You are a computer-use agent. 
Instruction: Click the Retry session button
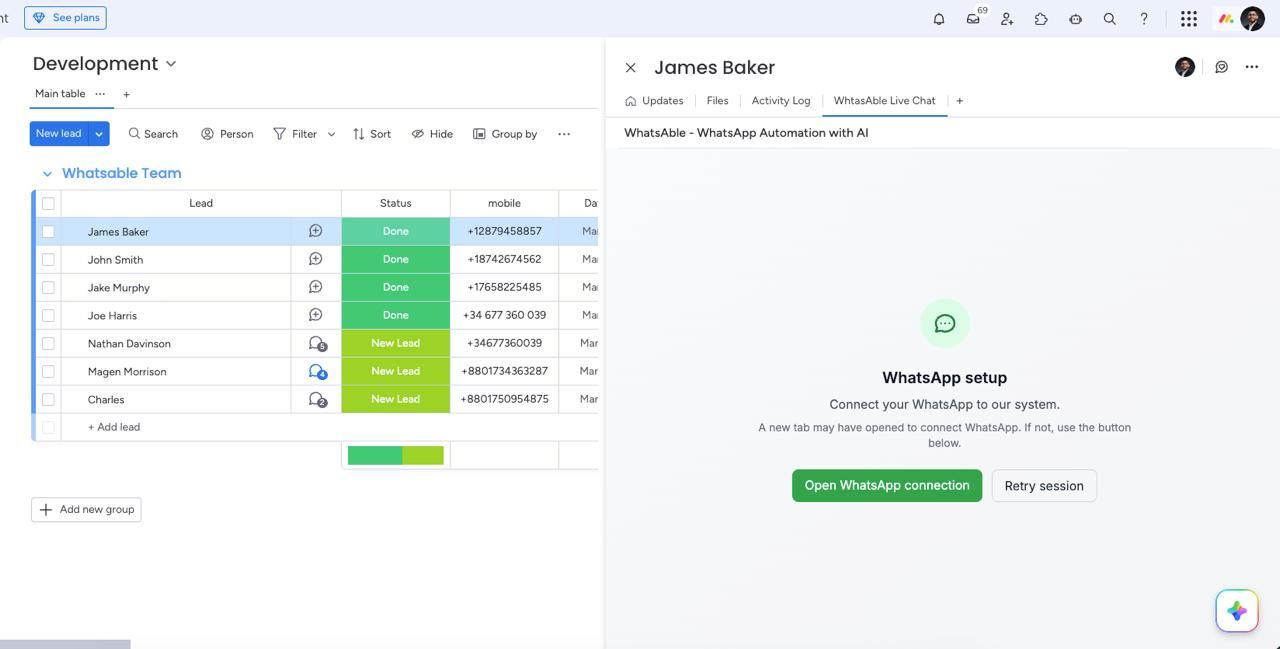(1044, 486)
